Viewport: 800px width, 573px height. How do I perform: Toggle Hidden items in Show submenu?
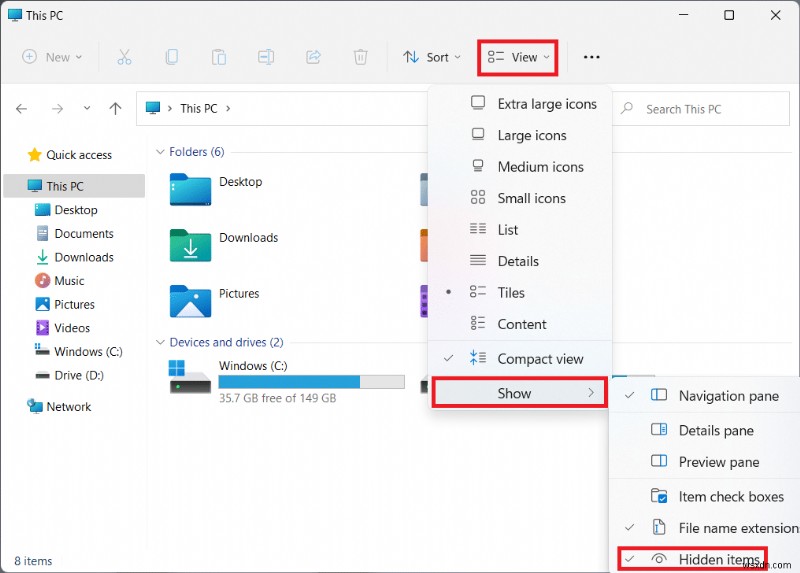[718, 559]
